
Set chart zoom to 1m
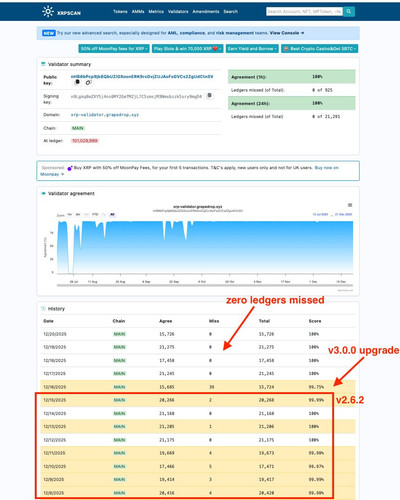click(x=69, y=215)
